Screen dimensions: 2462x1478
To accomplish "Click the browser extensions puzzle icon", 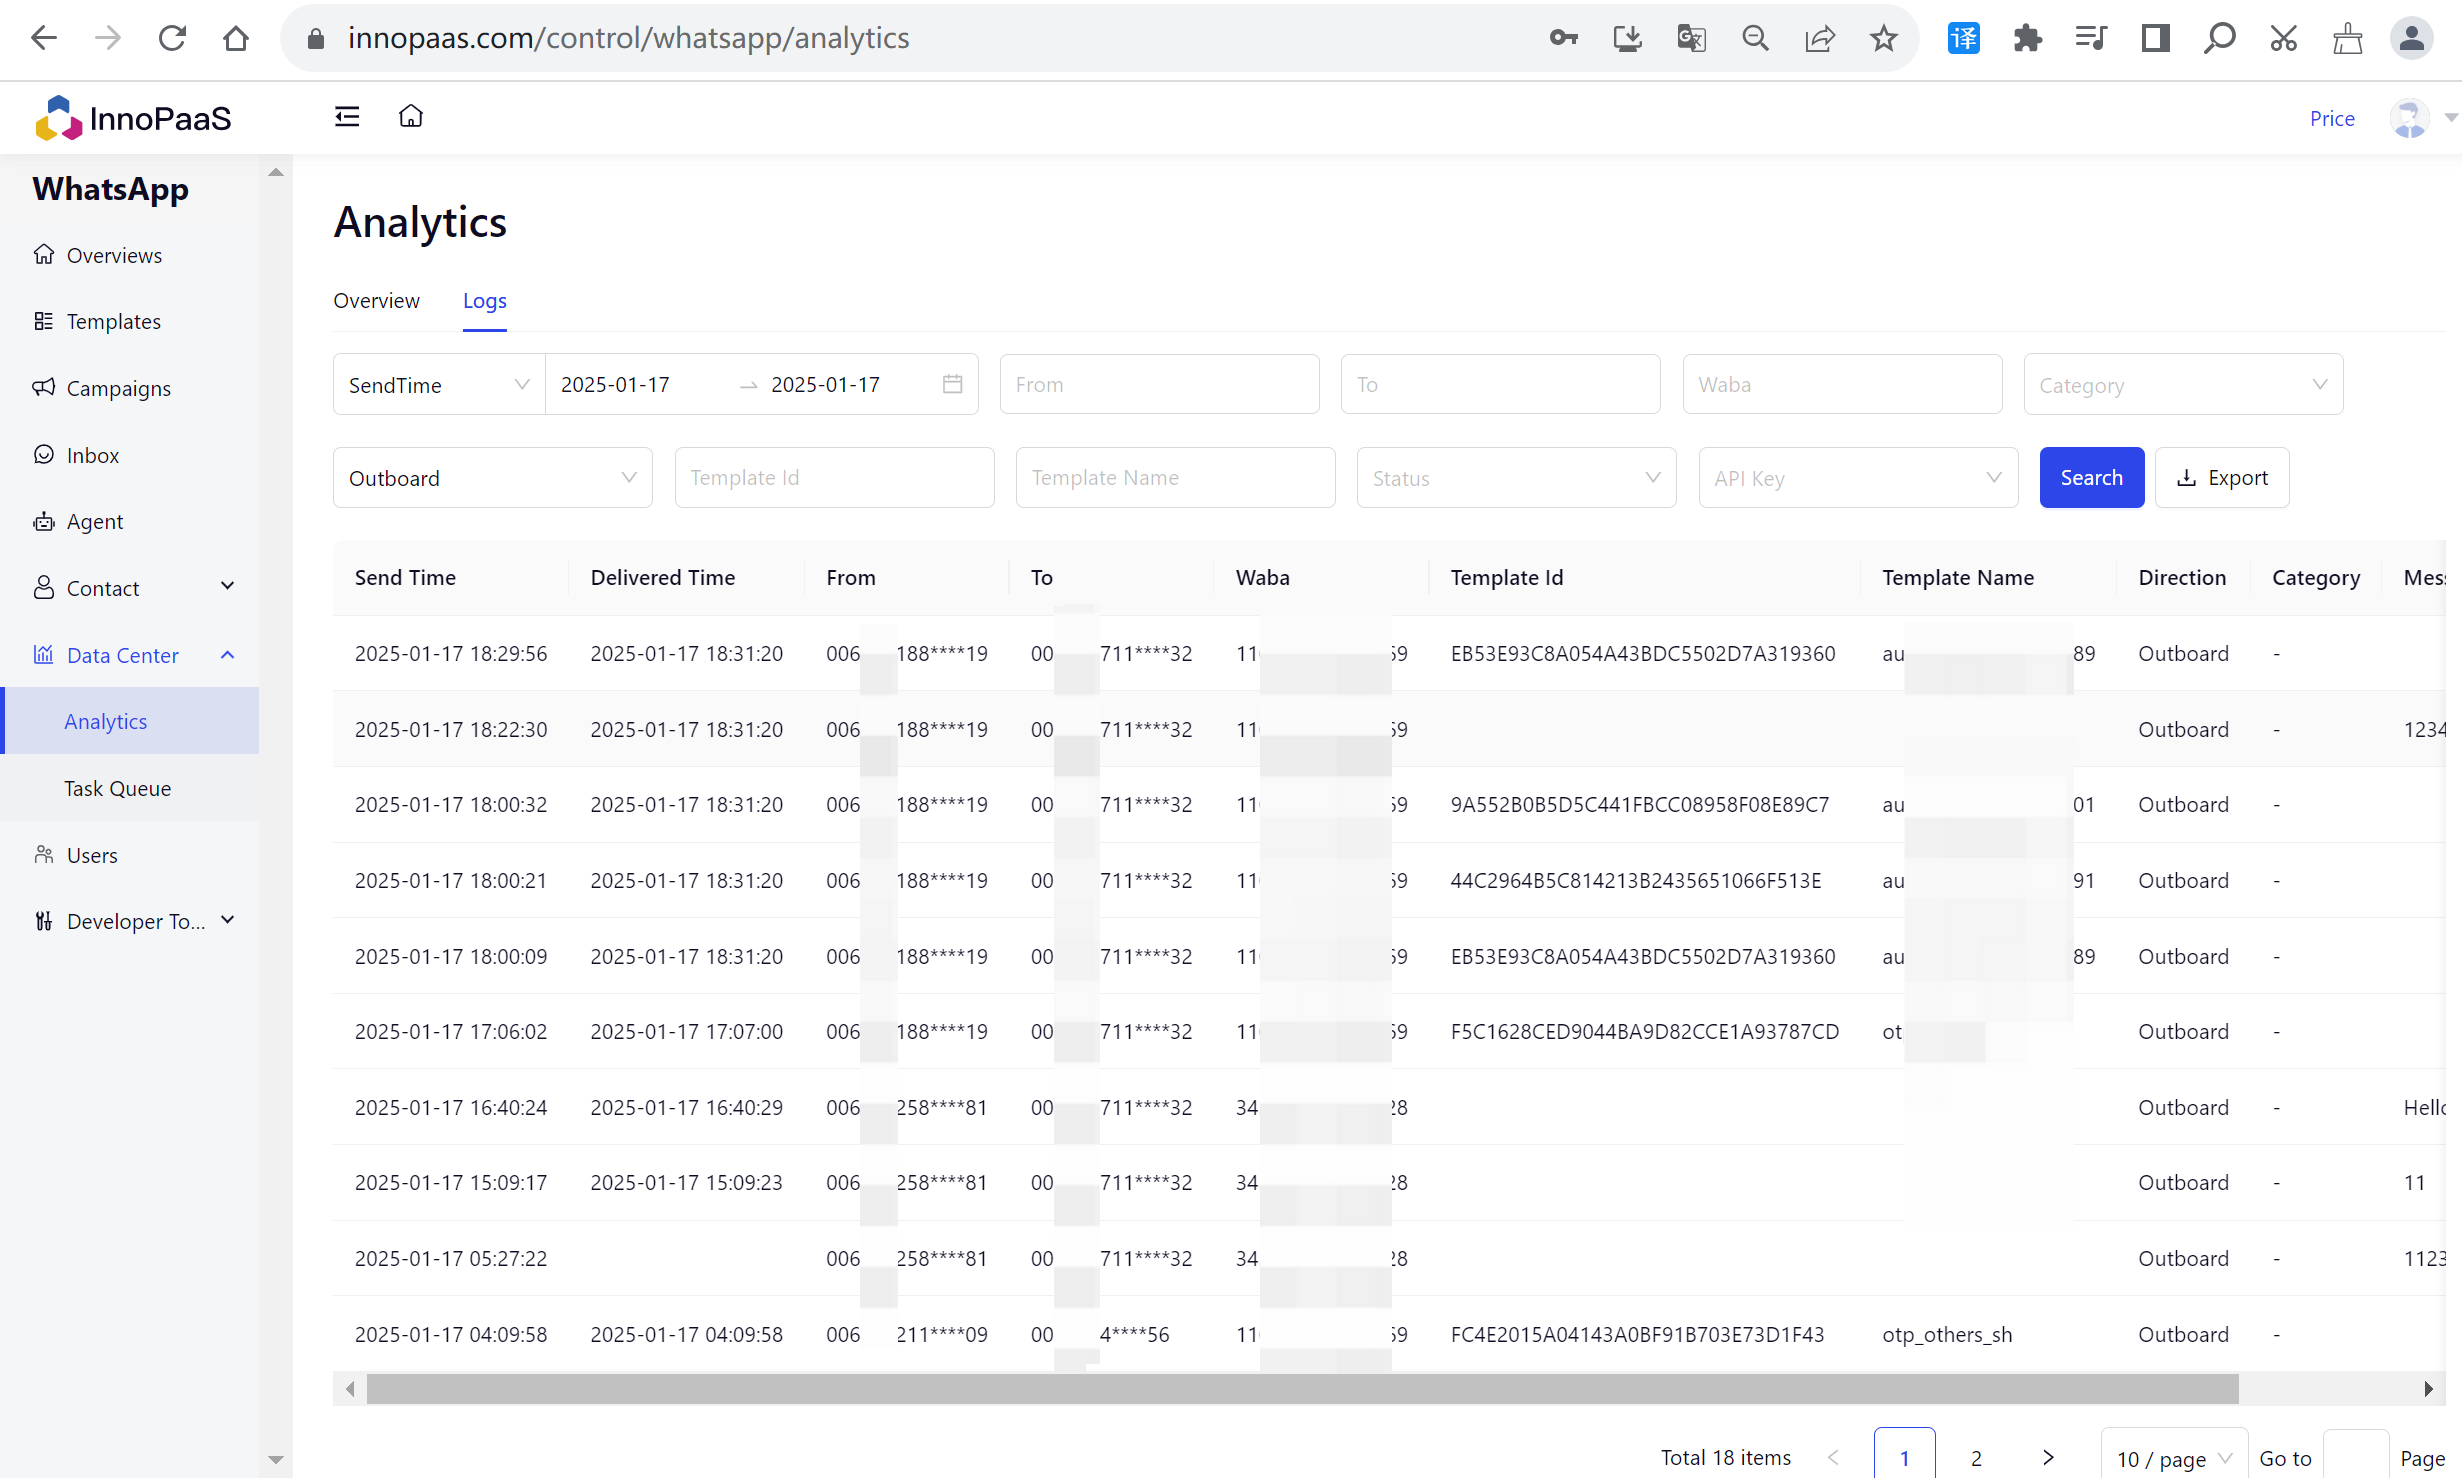I will click(2027, 39).
